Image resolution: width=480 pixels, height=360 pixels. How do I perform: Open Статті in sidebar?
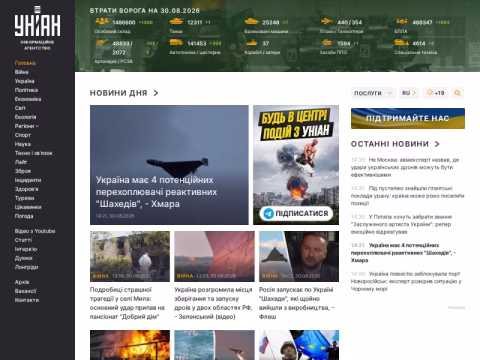point(23,240)
